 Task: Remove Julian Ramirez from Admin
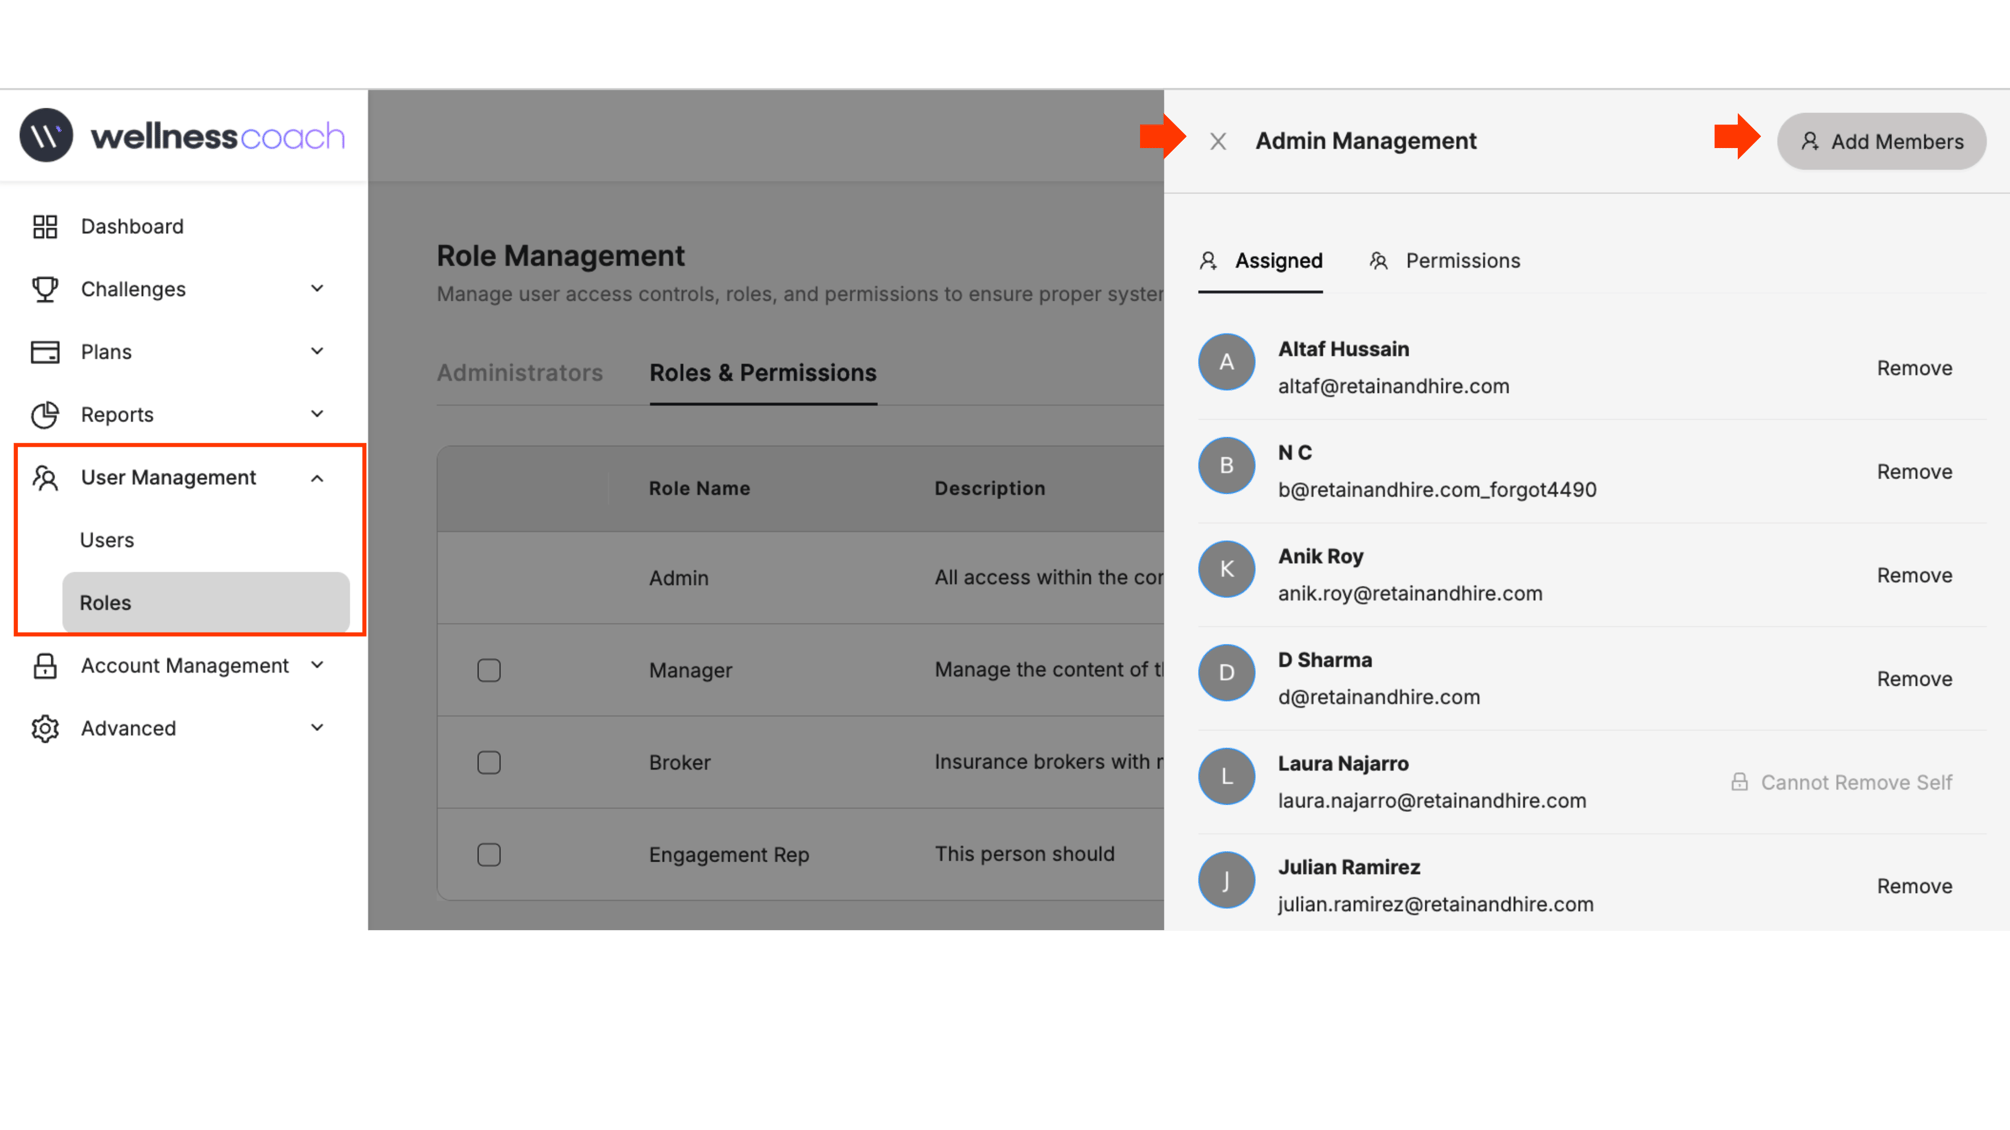(x=1914, y=886)
